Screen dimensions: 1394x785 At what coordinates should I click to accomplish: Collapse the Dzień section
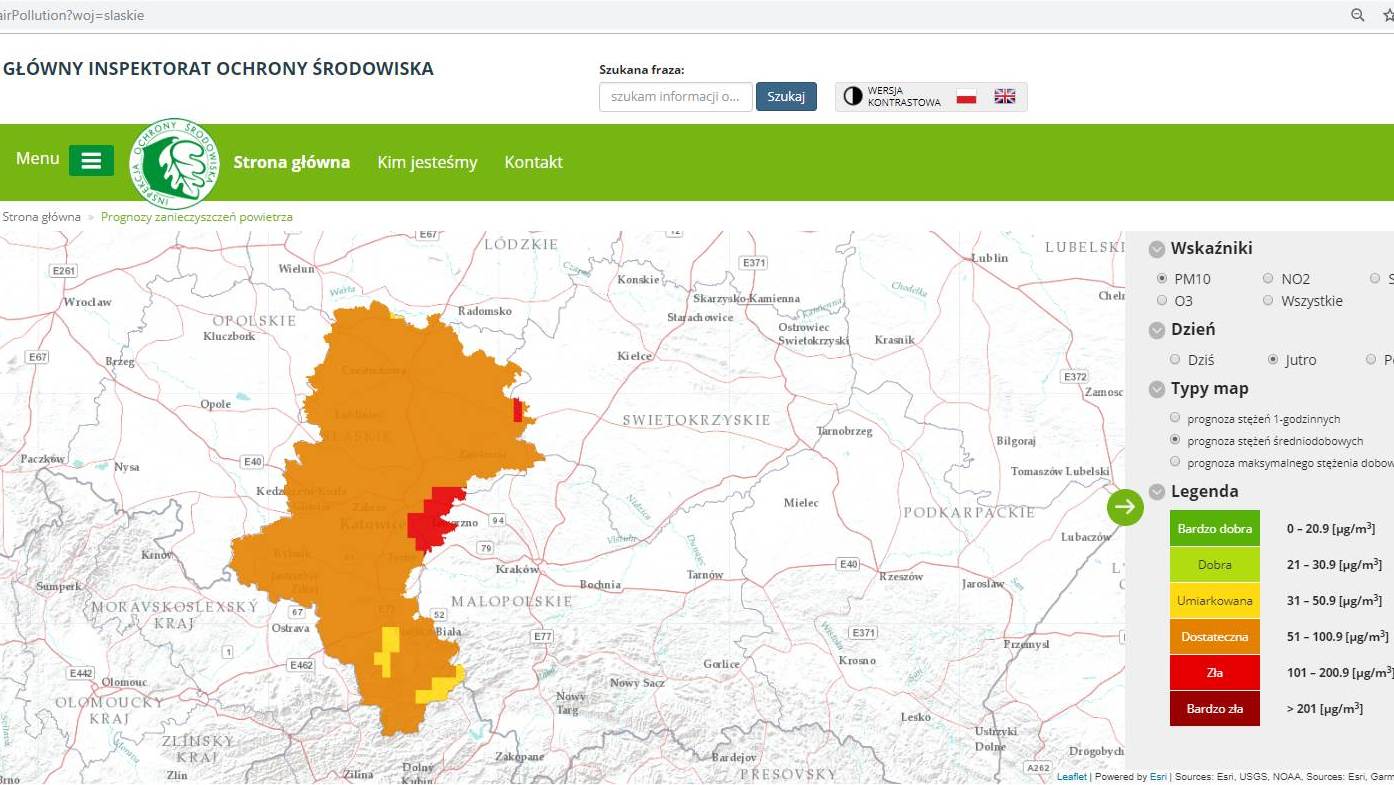[1157, 330]
